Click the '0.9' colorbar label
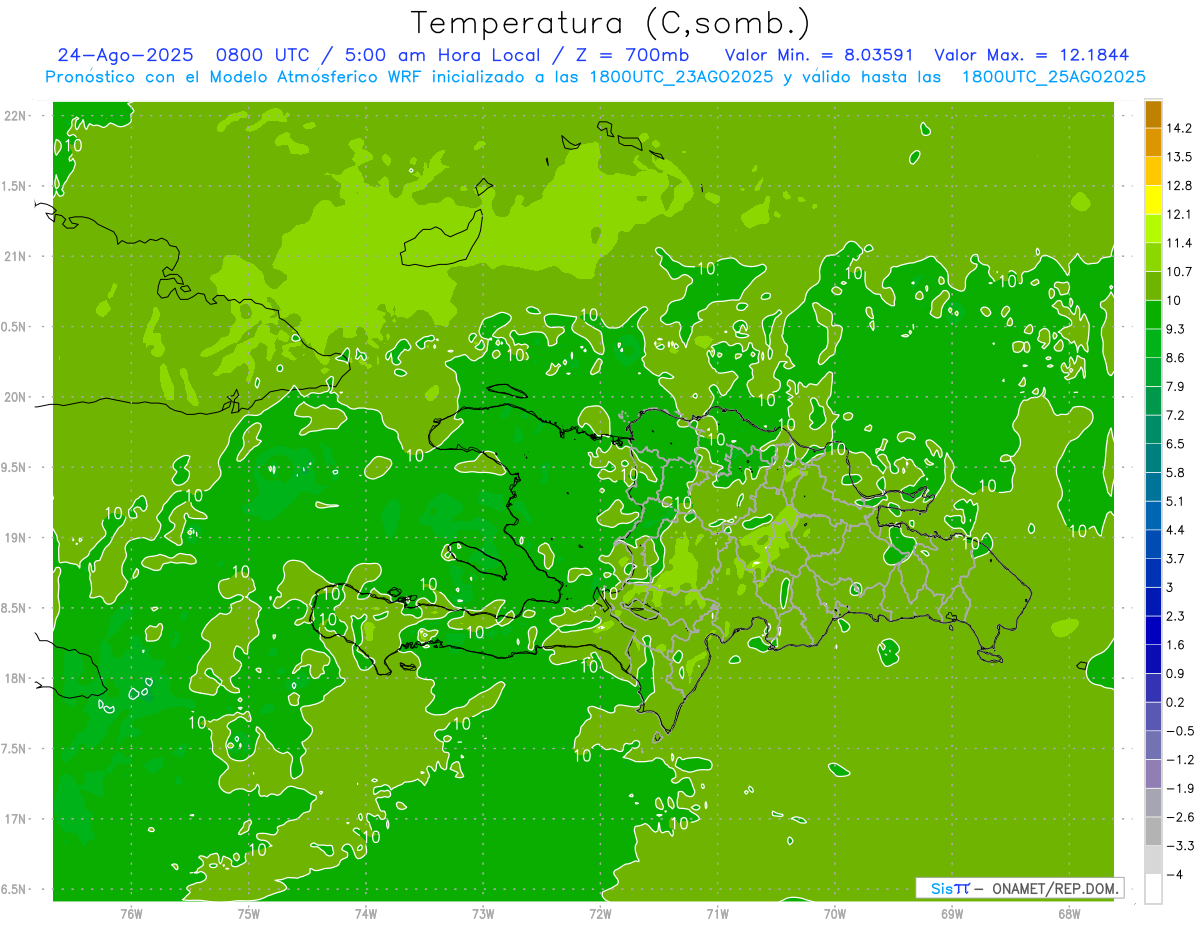Viewport: 1200px width, 927px height. click(1176, 673)
